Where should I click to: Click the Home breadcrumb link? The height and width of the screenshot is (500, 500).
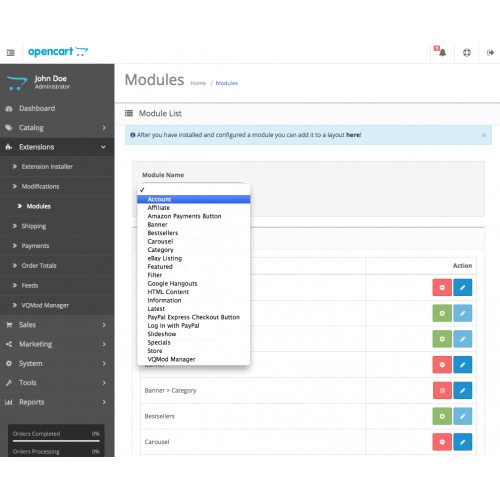coord(198,83)
